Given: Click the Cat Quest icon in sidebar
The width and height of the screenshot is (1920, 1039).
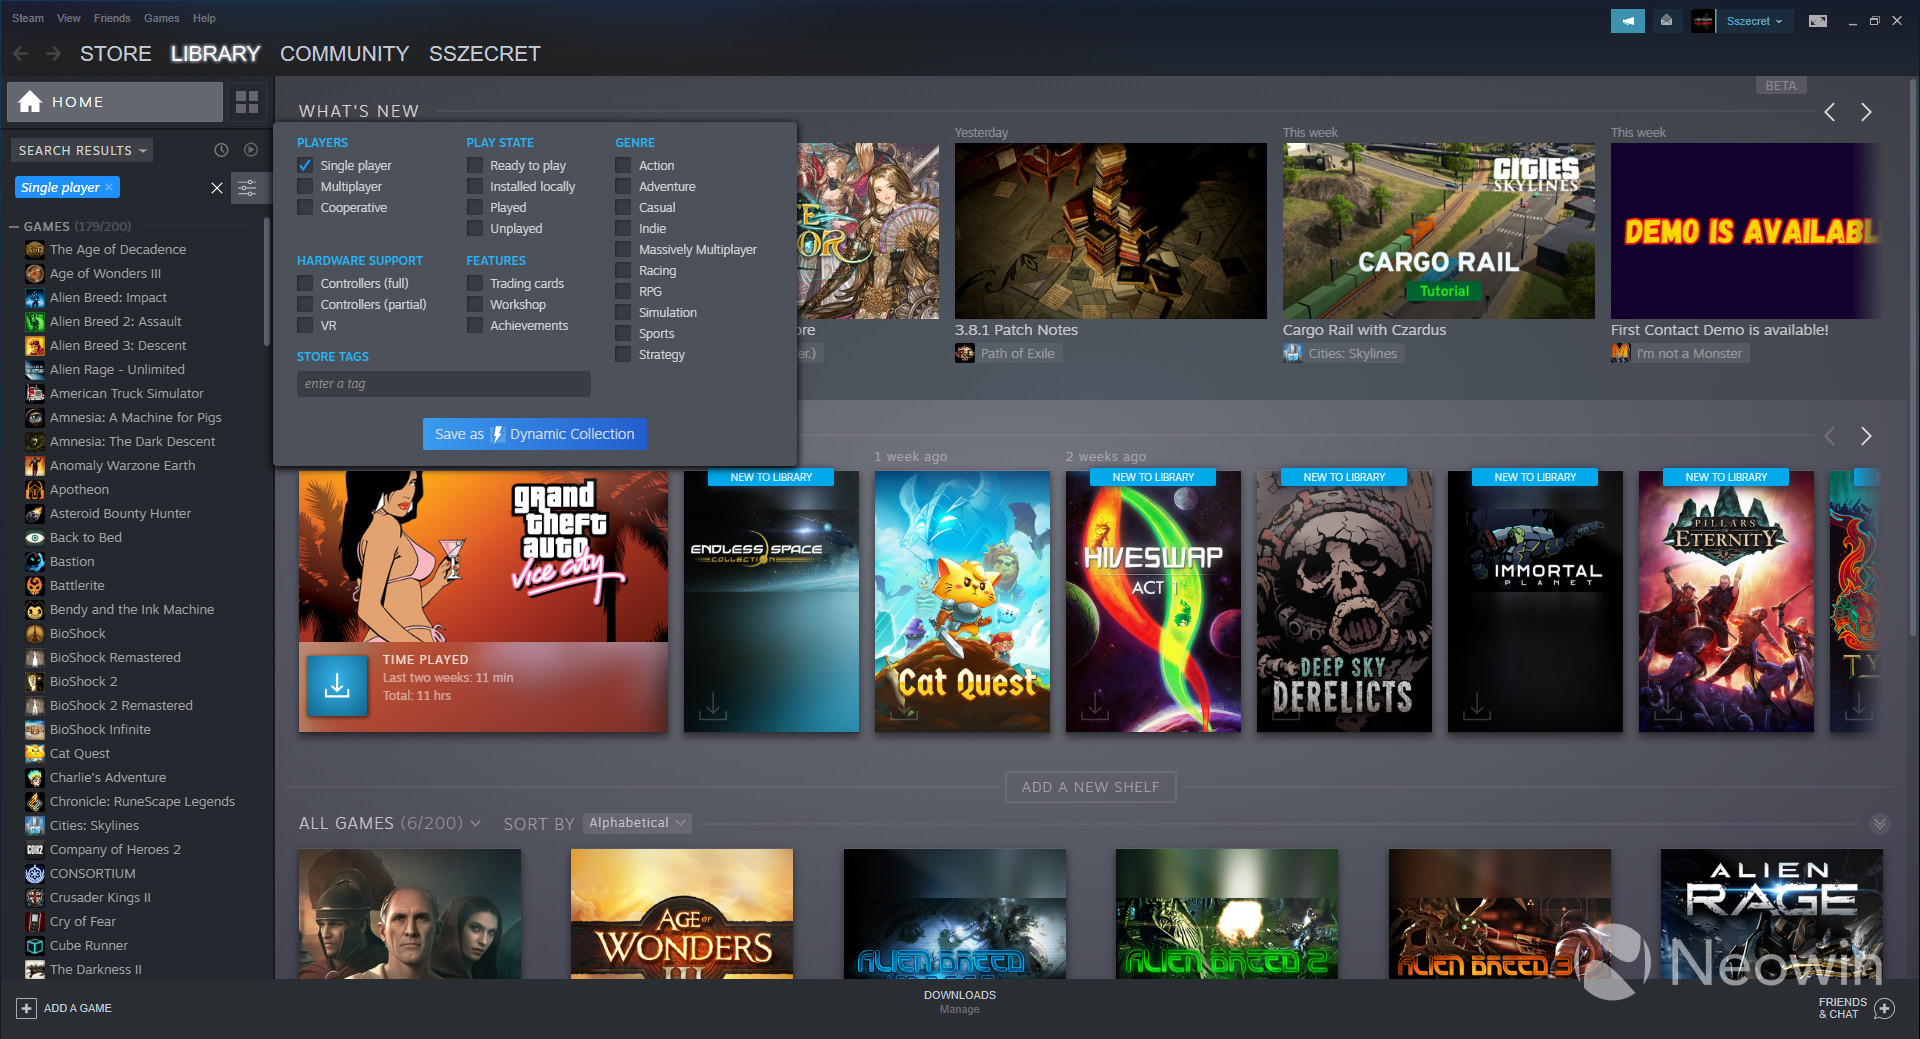Looking at the screenshot, I should [x=35, y=753].
